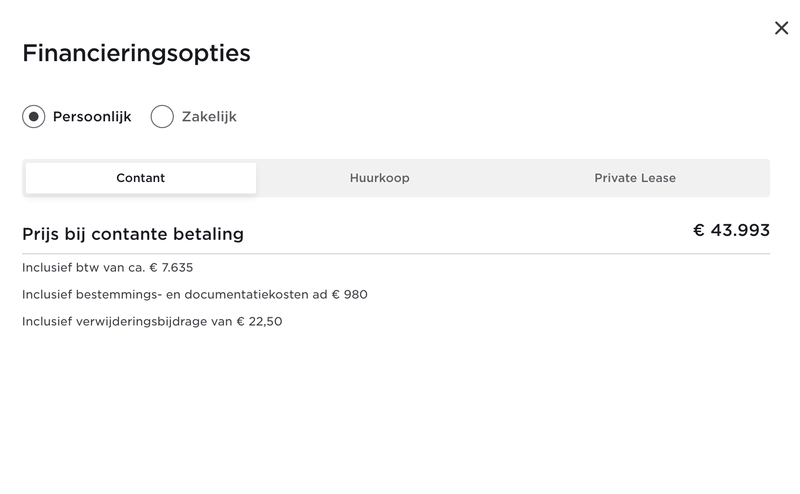Viewport: 800px width, 494px height.
Task: Click the € 43.993 total price
Action: (x=732, y=231)
